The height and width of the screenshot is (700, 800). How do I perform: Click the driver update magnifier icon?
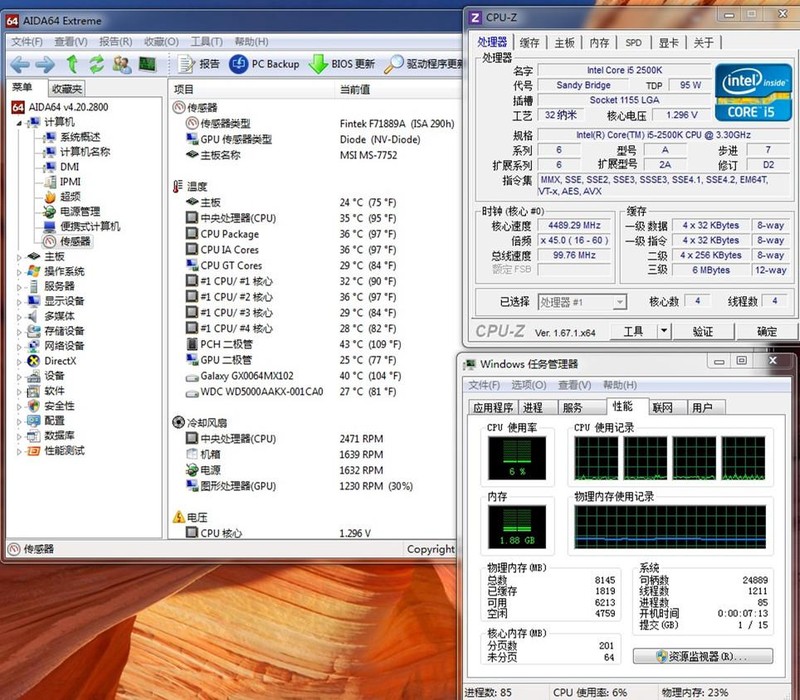394,64
